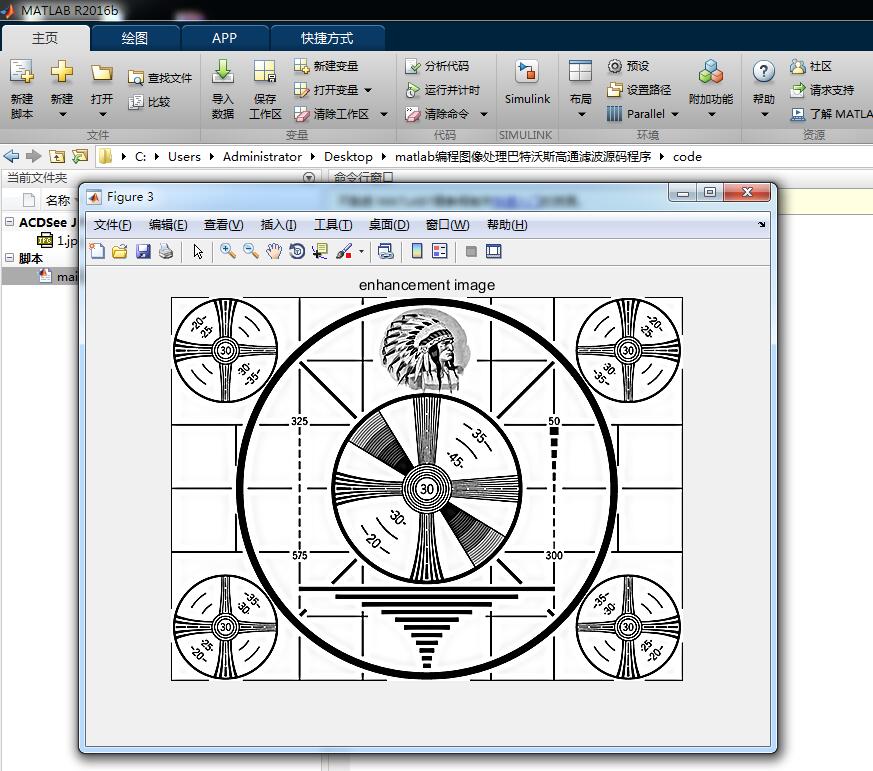This screenshot has height=771, width=873.
Task: Create a new script with 新建脚本
Action: coord(22,88)
